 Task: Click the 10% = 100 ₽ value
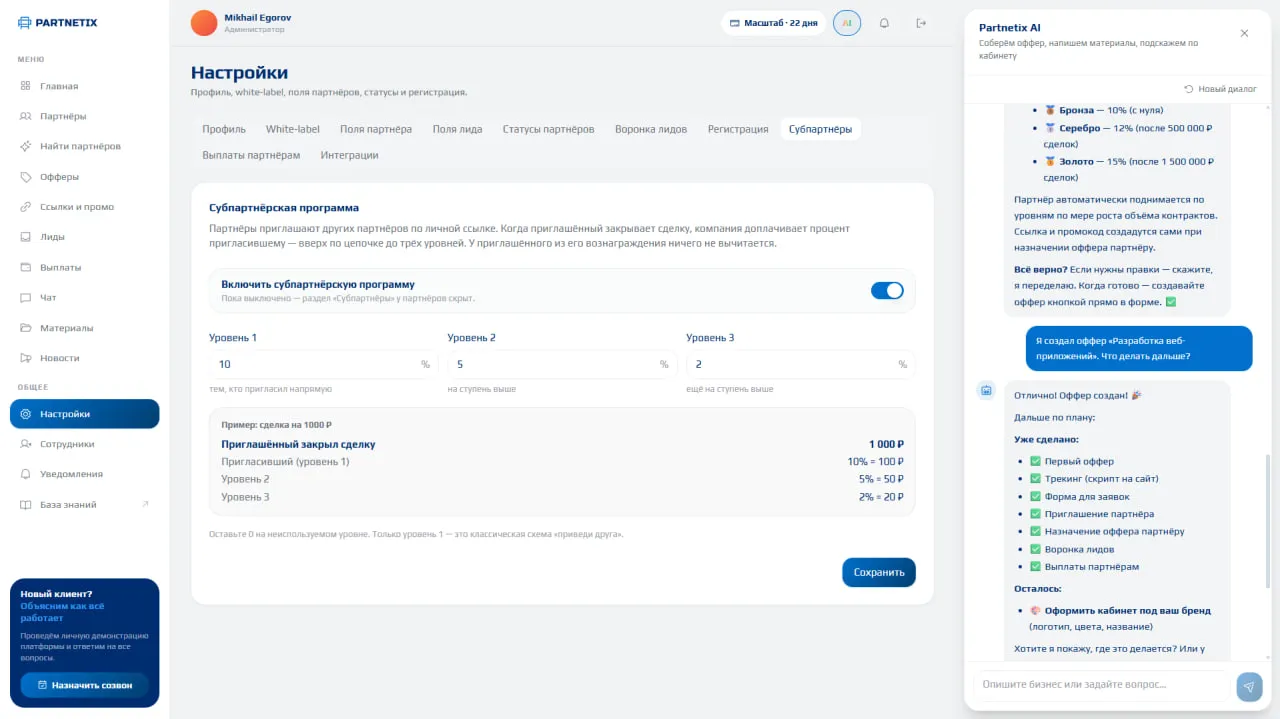pos(875,462)
